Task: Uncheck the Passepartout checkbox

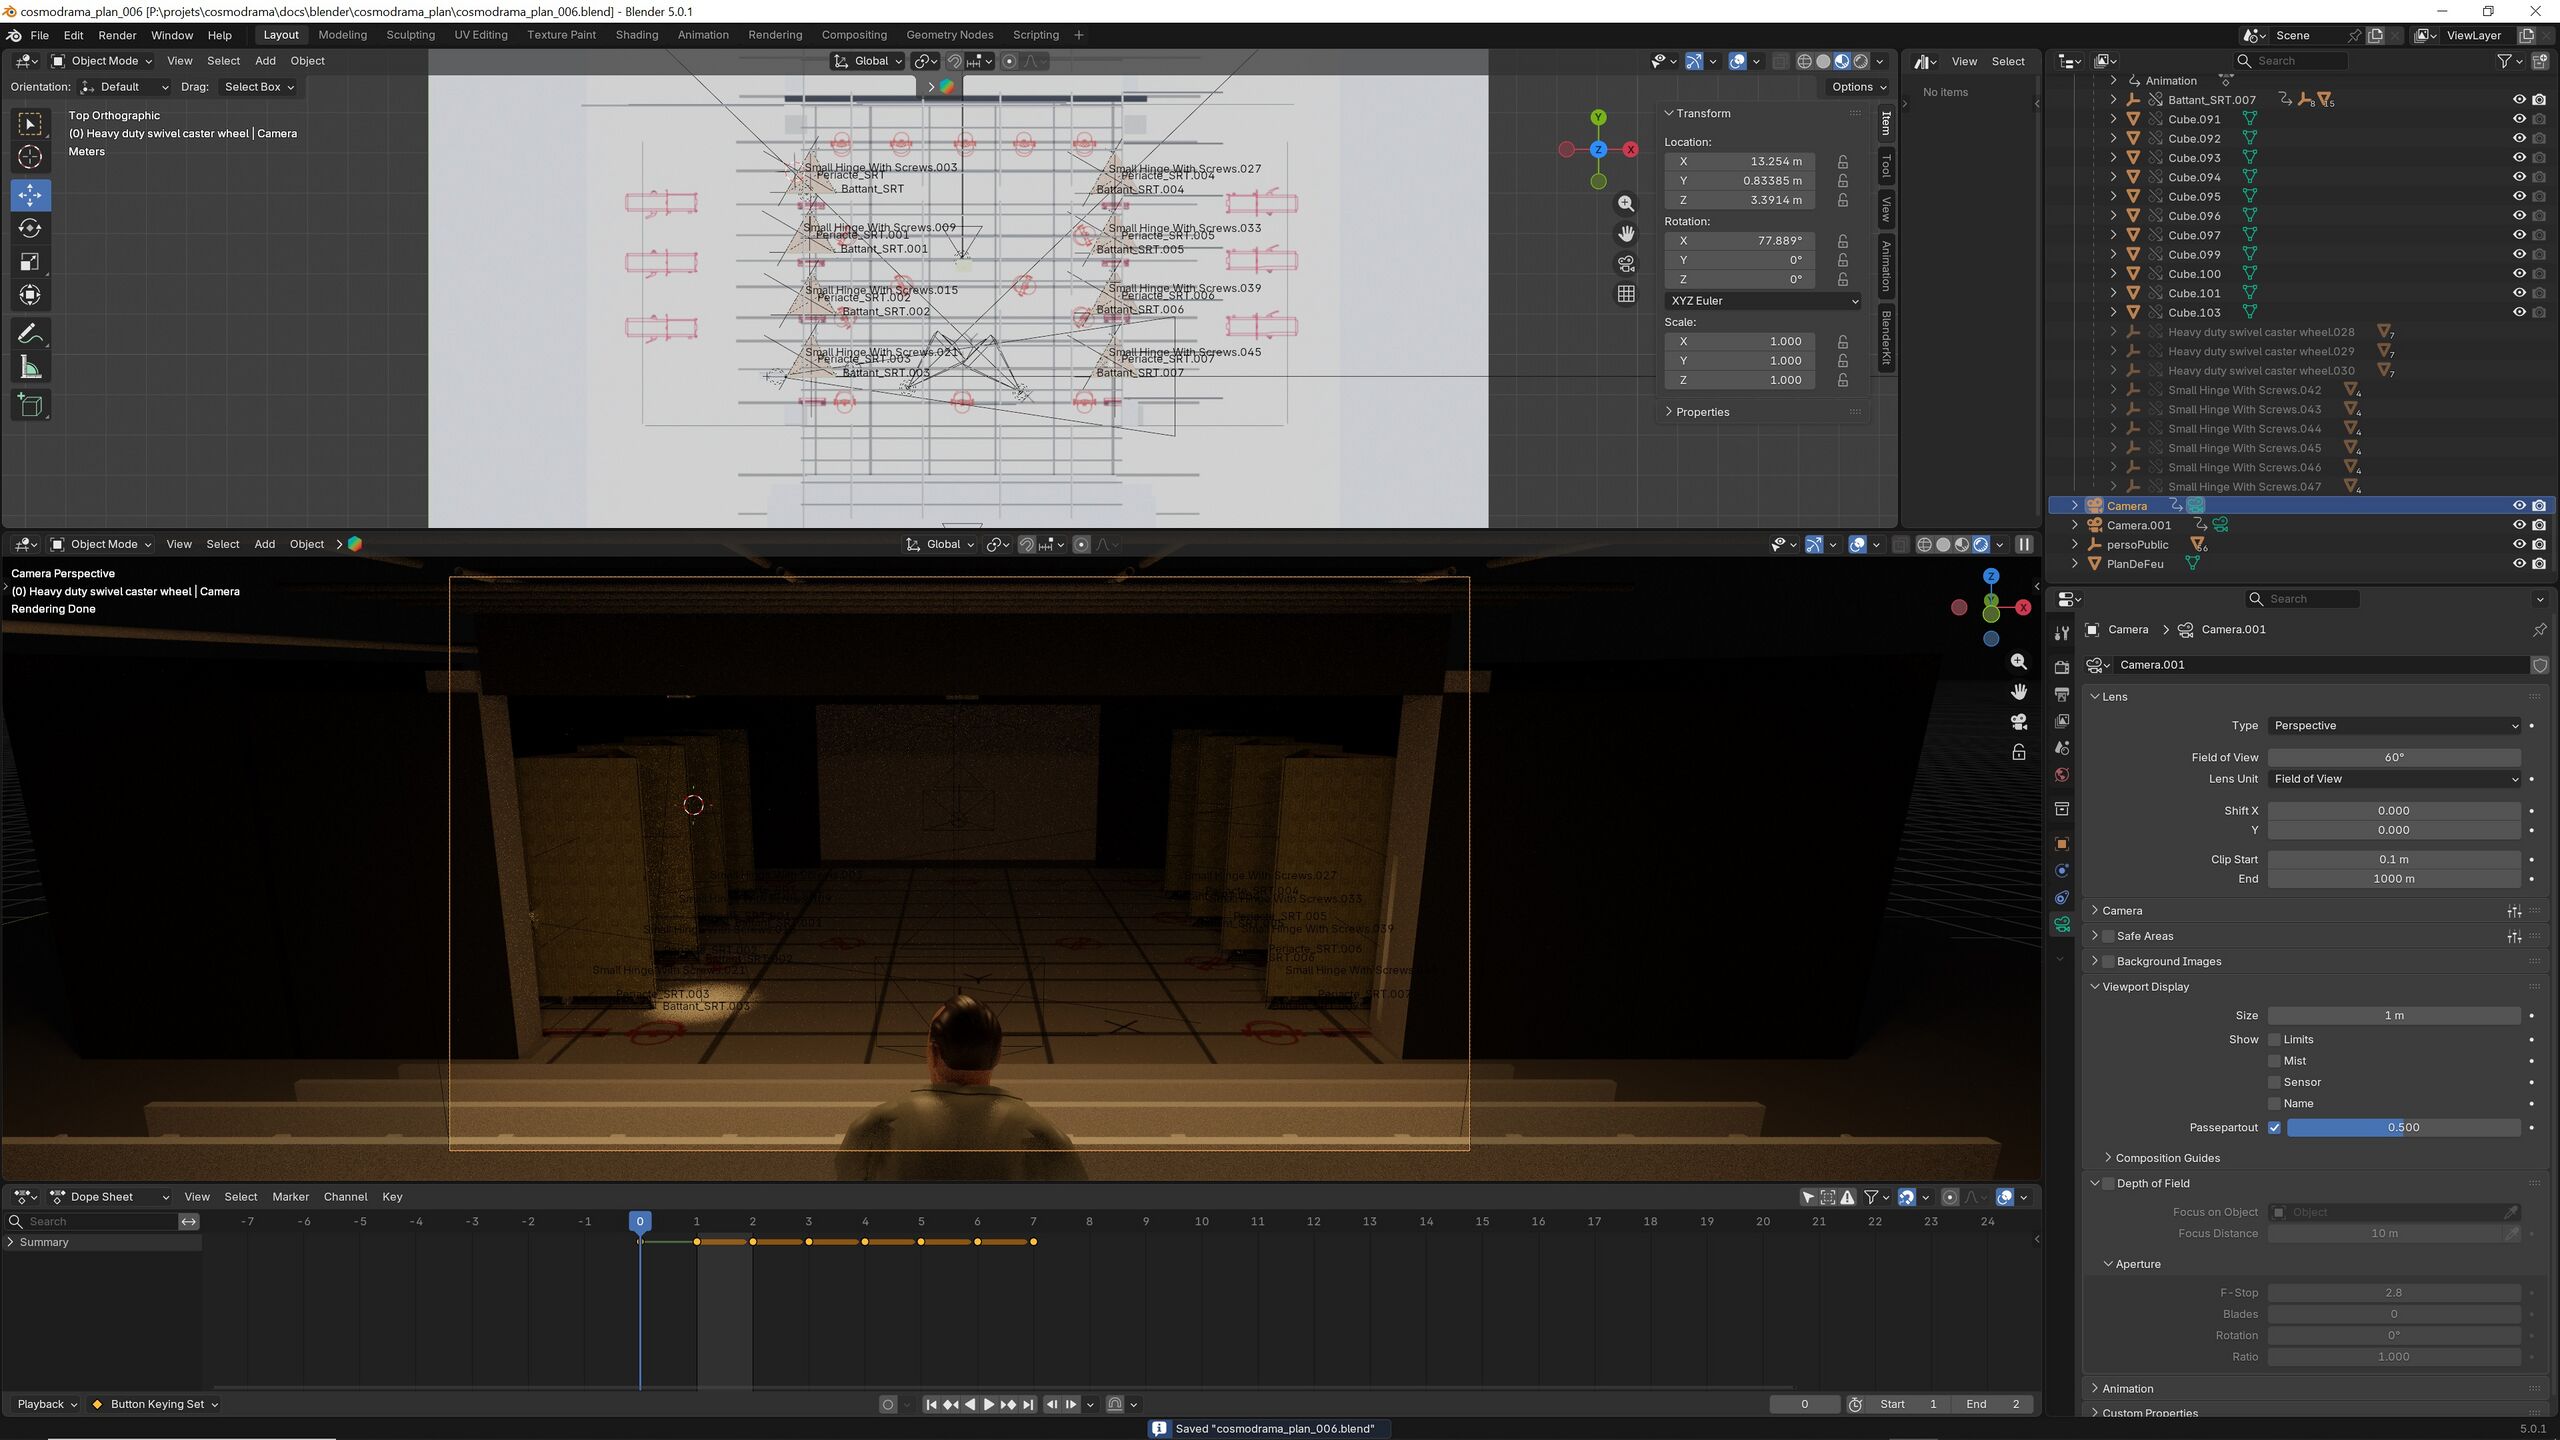Action: point(2274,1127)
